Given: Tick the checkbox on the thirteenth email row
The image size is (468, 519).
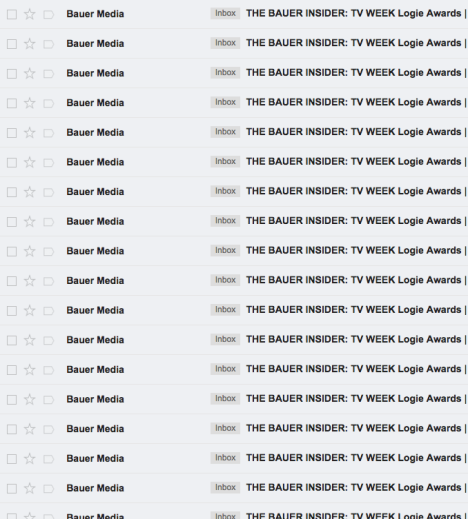Looking at the screenshot, I should 12,370.
